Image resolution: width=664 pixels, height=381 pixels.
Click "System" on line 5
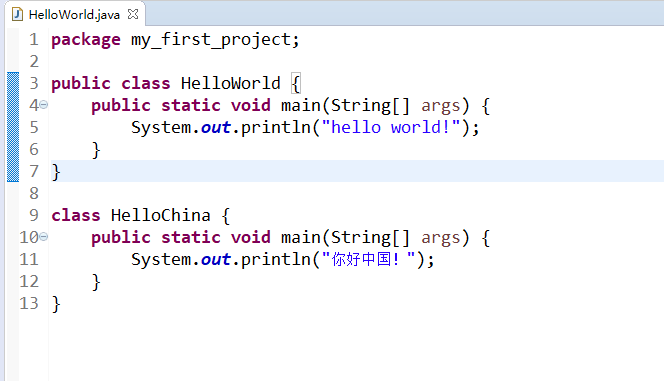(x=161, y=127)
